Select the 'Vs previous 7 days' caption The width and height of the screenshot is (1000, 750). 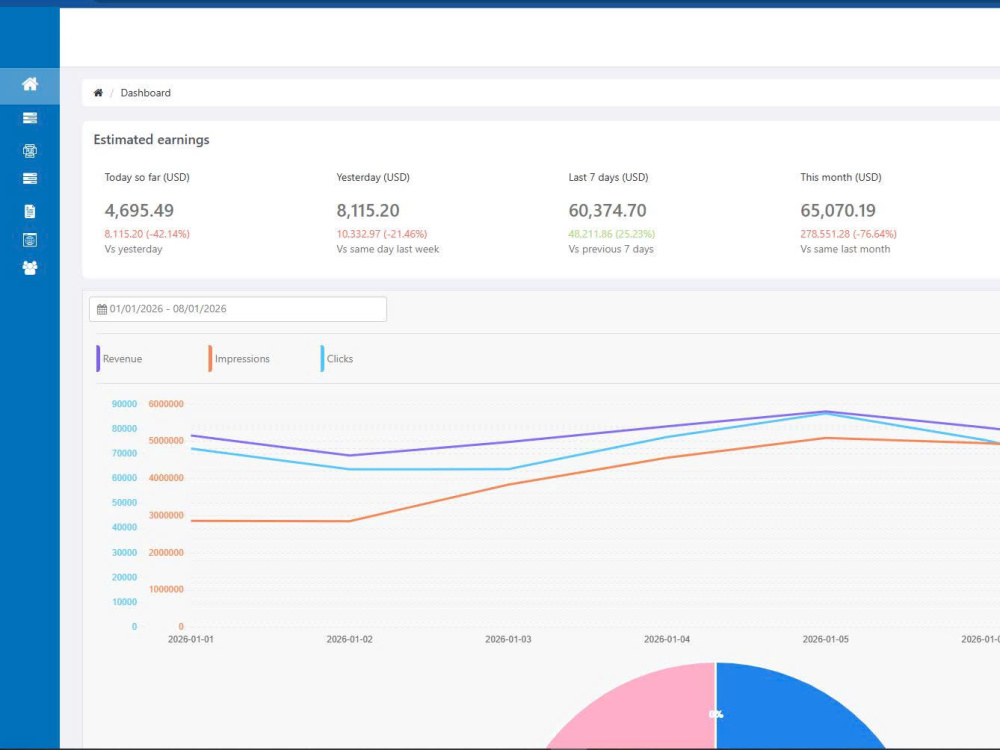click(x=611, y=249)
